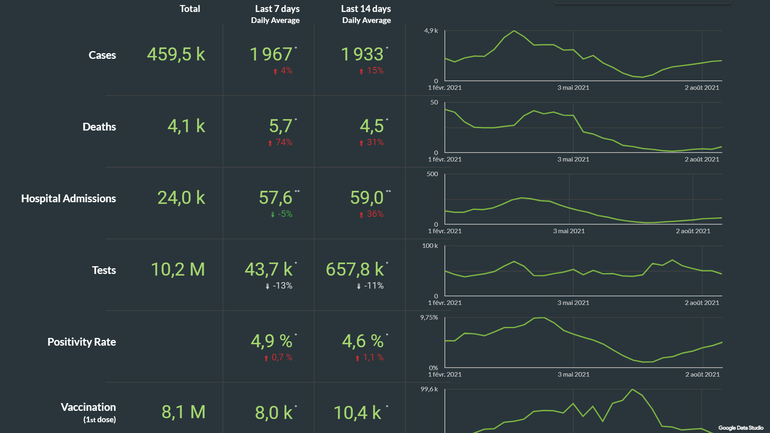
Task: Open the Google Data Studio link
Action: (x=741, y=427)
